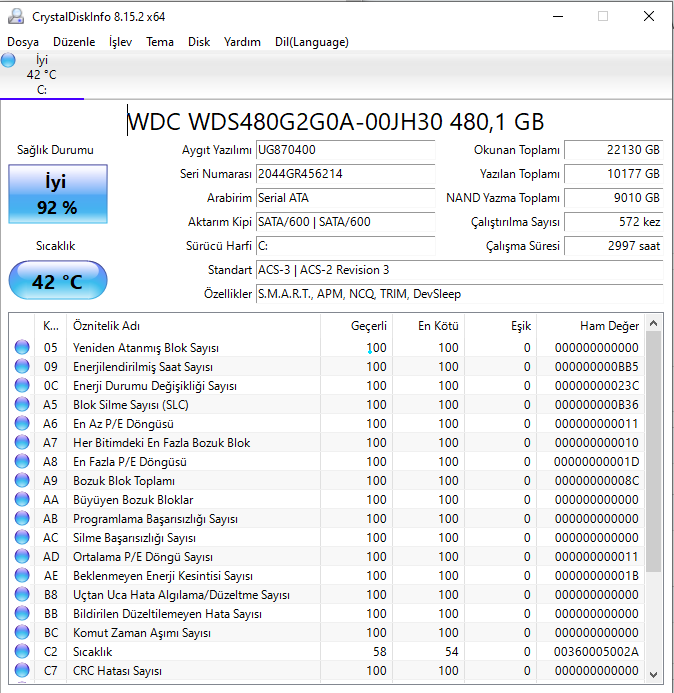674x693 pixels.
Task: Click the Arabirim field Serial ATA
Action: pyautogui.click(x=346, y=198)
